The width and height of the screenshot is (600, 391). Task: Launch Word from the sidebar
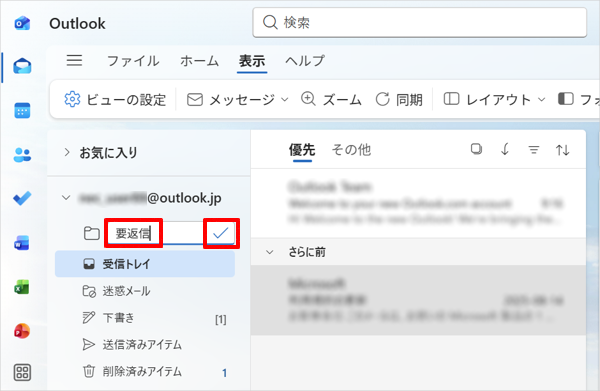click(x=22, y=243)
